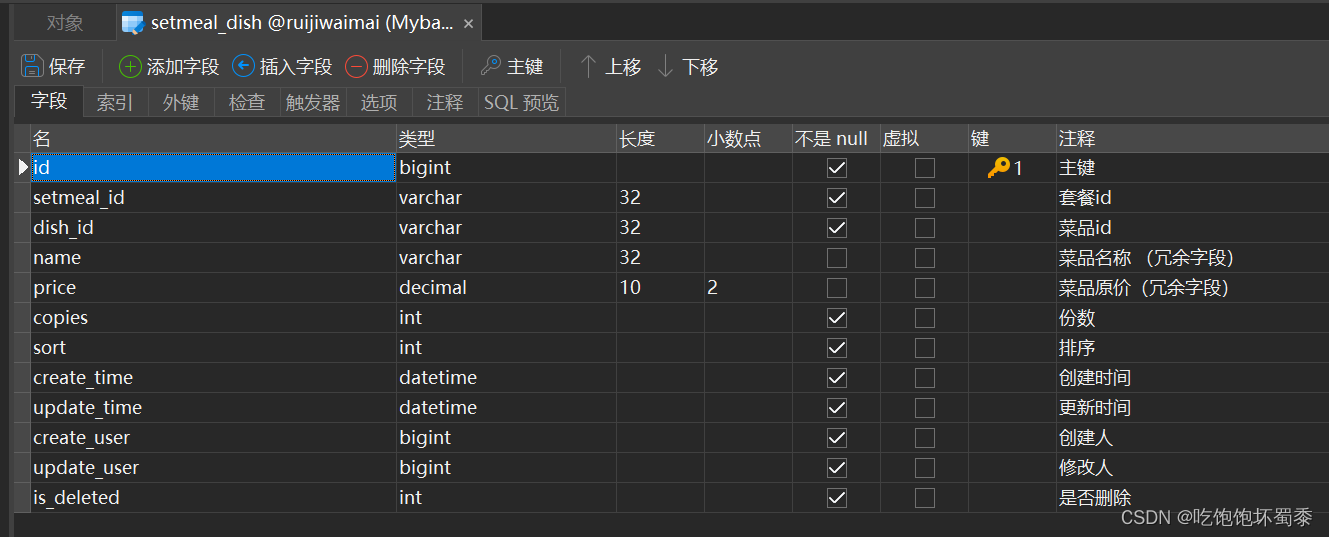1329x537 pixels.
Task: Click Insert Field (插入字段) button
Action: 282,67
